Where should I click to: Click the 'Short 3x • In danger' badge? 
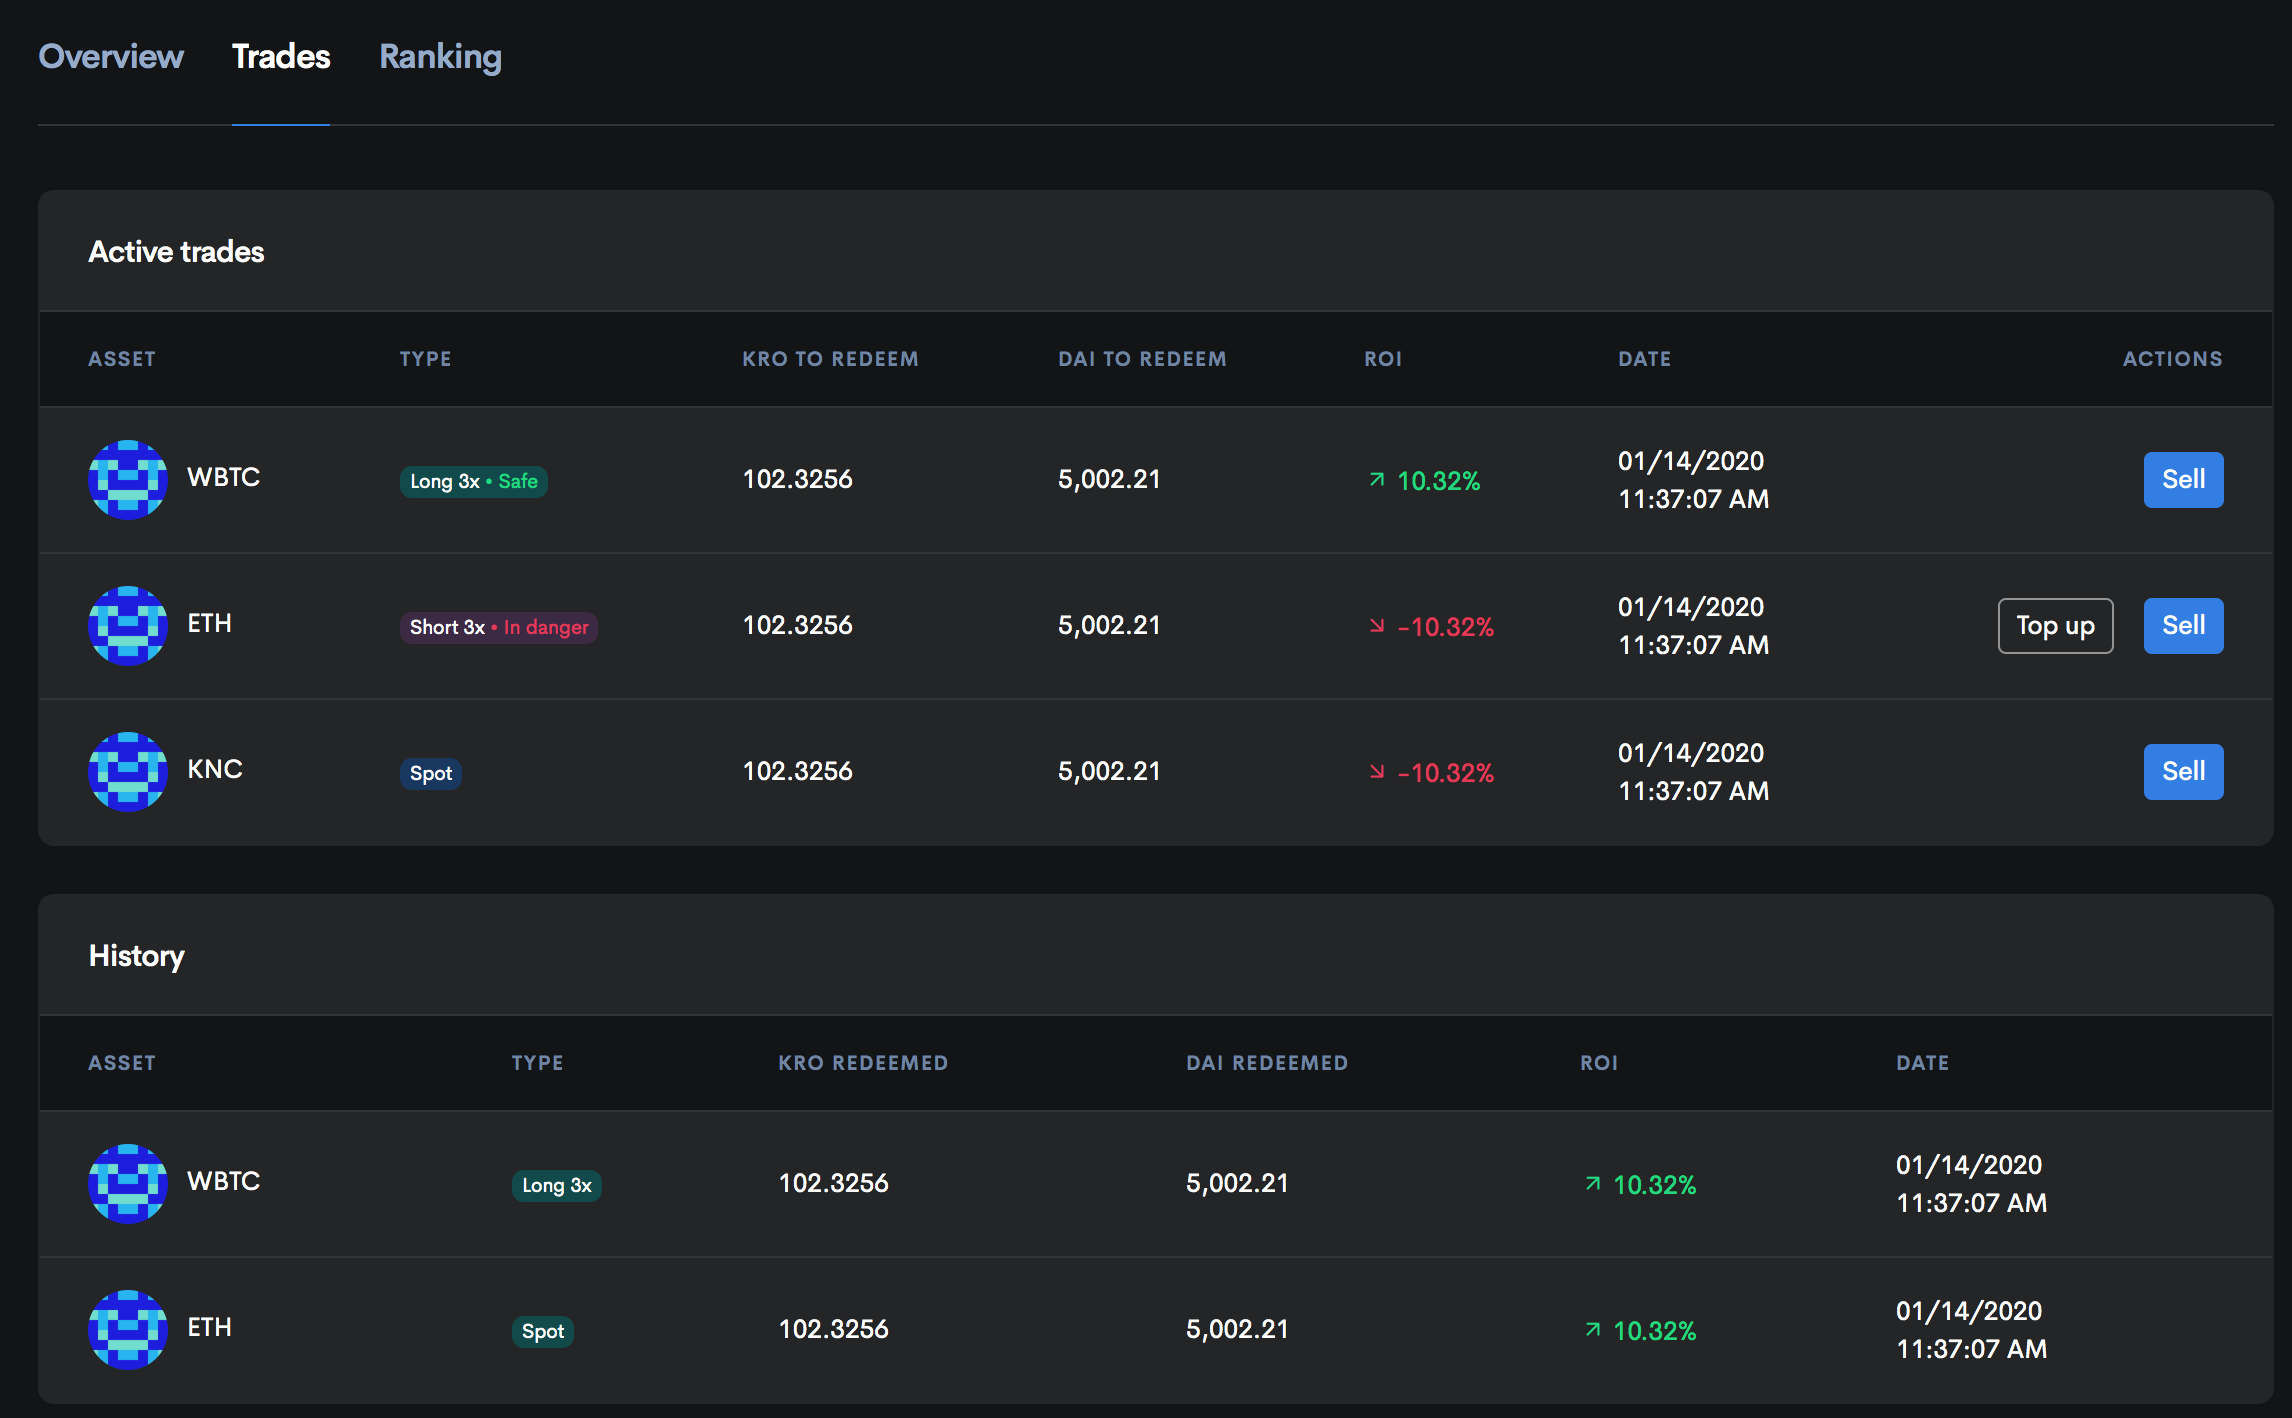499,627
